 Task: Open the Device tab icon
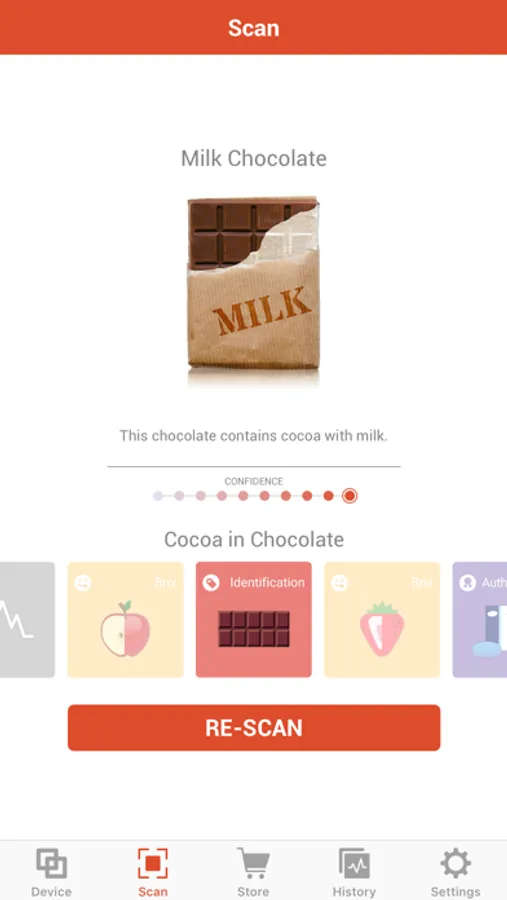(52, 864)
